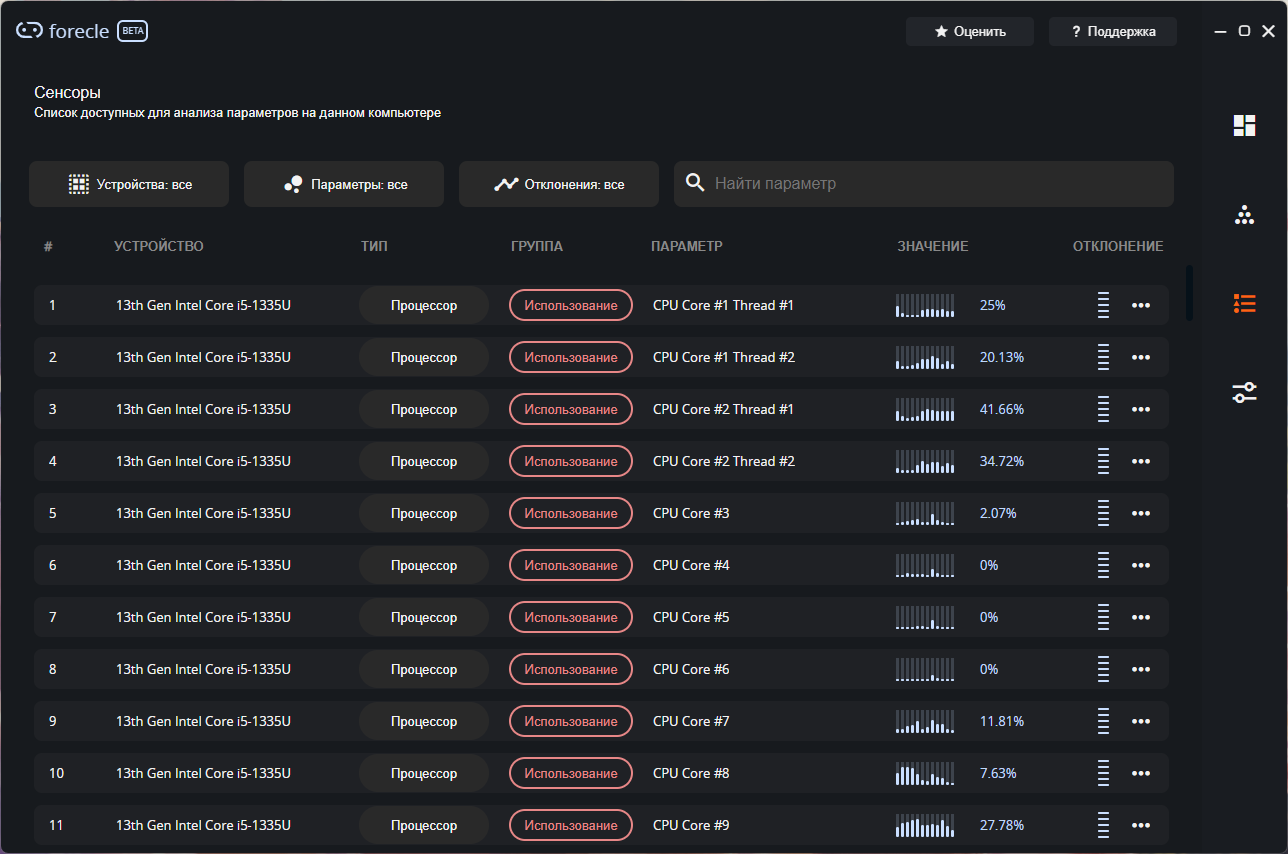Click the ПАРАМЕТР column header
1288x854 pixels.
click(687, 246)
